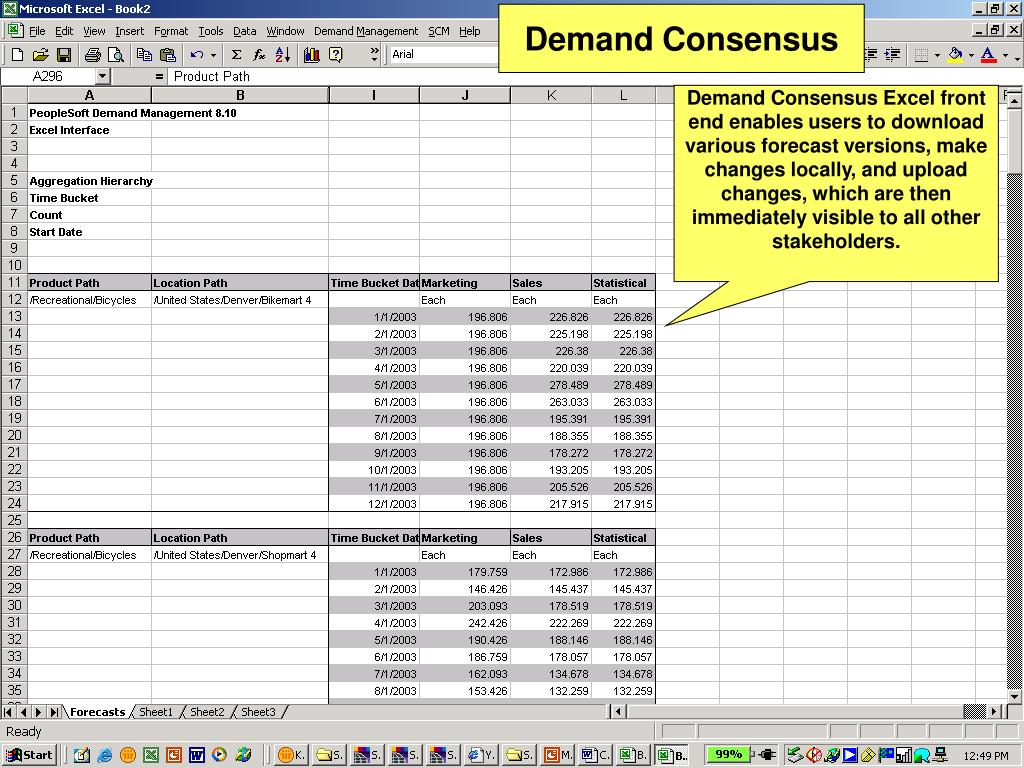The image size is (1024, 768).
Task: Apply yellow Fill Color bucket
Action: 955,55
